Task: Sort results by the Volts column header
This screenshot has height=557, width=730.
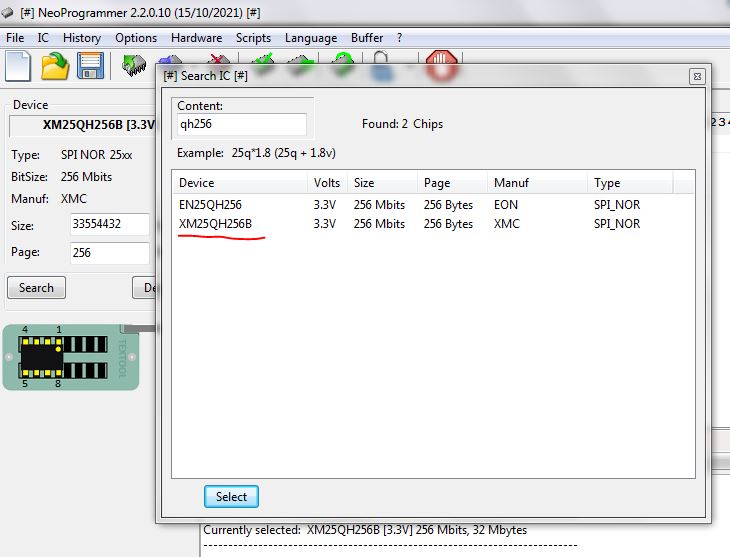Action: click(x=327, y=183)
